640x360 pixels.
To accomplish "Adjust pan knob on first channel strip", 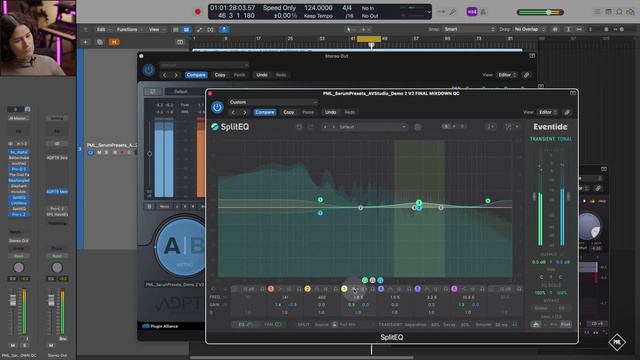I will 19,267.
